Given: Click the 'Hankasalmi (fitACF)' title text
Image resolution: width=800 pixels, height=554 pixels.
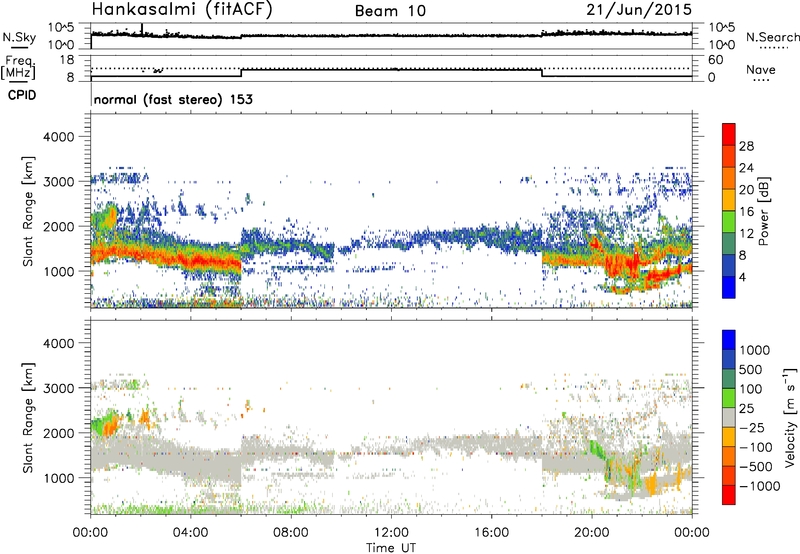Looking at the screenshot, I should [x=182, y=10].
